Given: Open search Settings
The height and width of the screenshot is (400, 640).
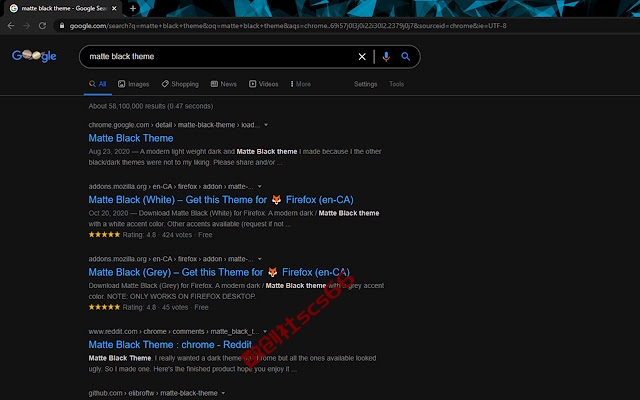Looking at the screenshot, I should 365,84.
